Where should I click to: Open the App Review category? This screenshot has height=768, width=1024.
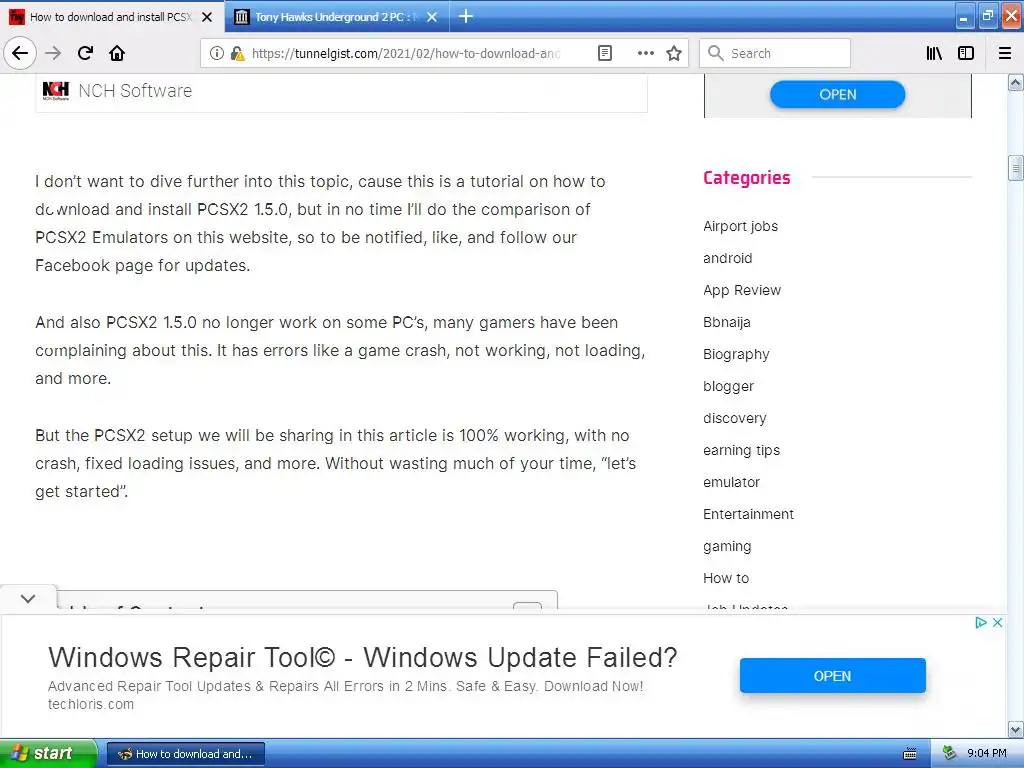click(742, 290)
